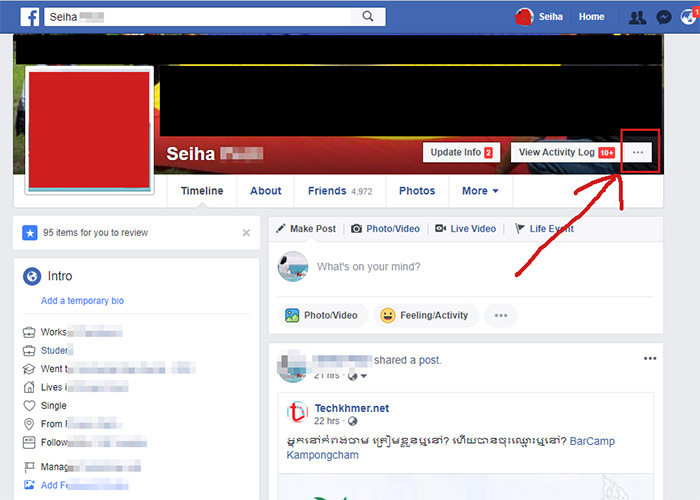Open Seiha profile link in top bar
The height and width of the screenshot is (500, 700).
(x=550, y=17)
